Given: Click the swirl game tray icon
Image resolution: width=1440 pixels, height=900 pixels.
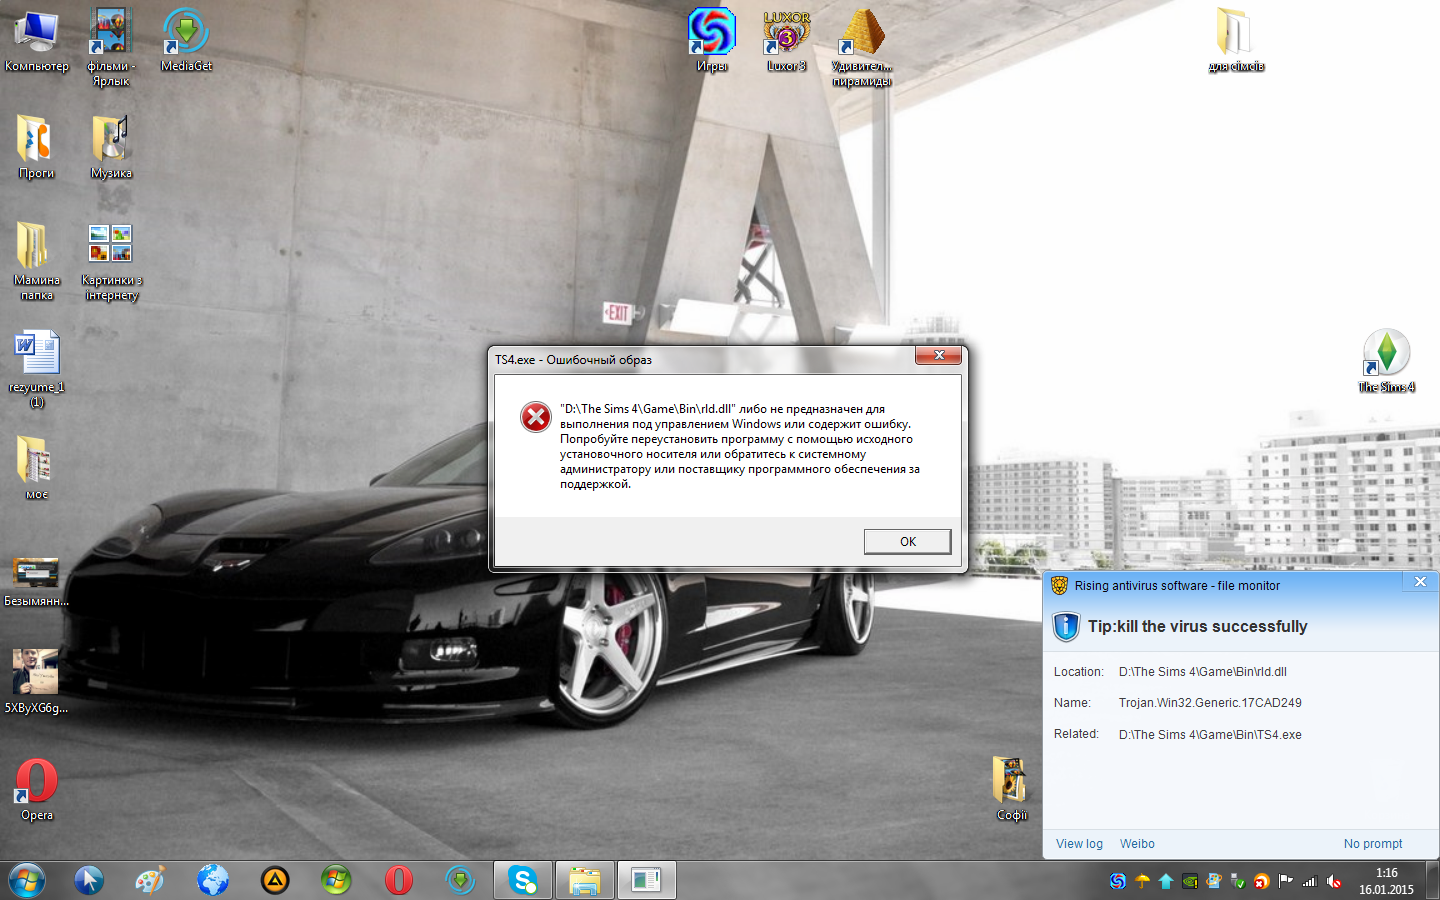Looking at the screenshot, I should pyautogui.click(x=1117, y=881).
